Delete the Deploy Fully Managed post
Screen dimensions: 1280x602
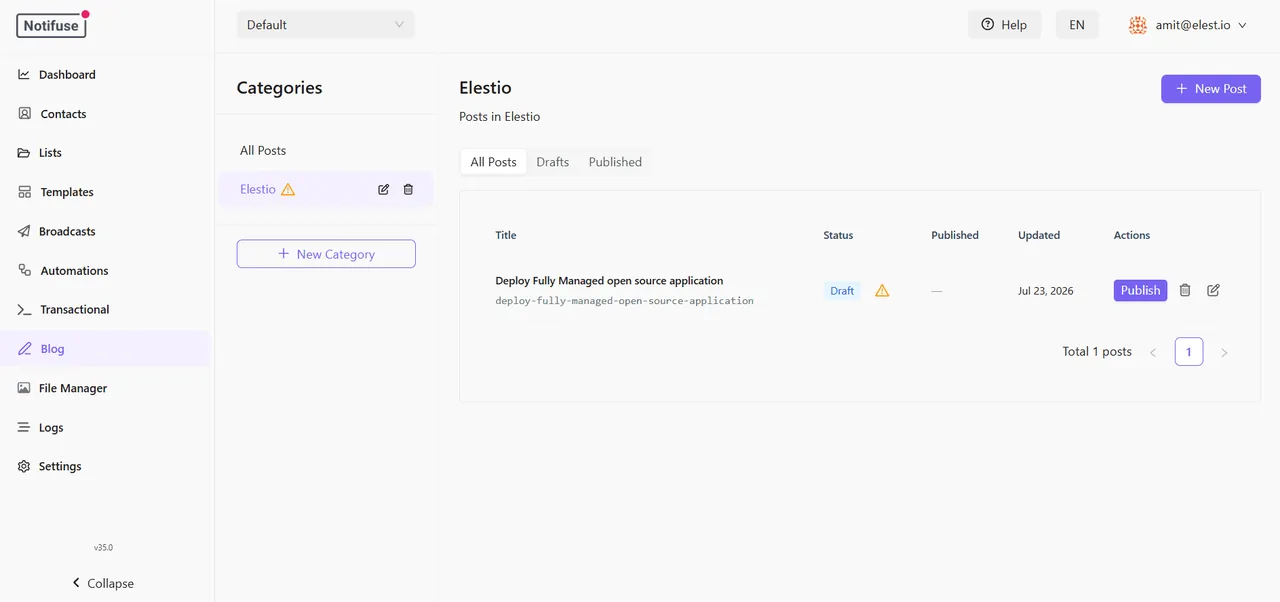pos(1185,290)
